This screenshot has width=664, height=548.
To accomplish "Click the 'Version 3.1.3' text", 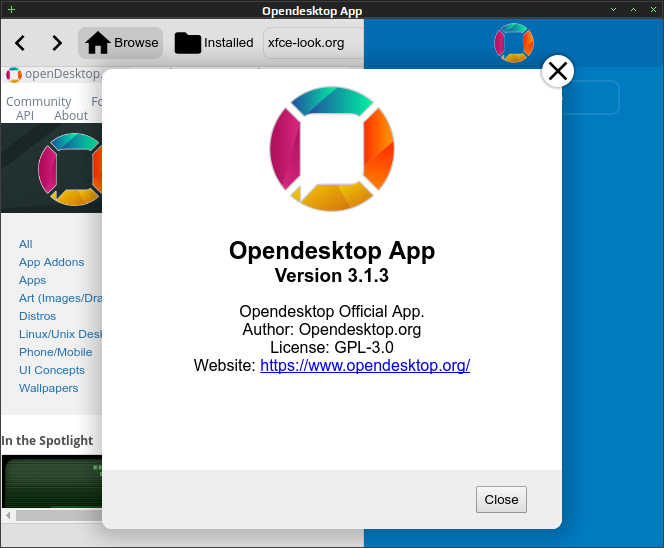I will 332,276.
